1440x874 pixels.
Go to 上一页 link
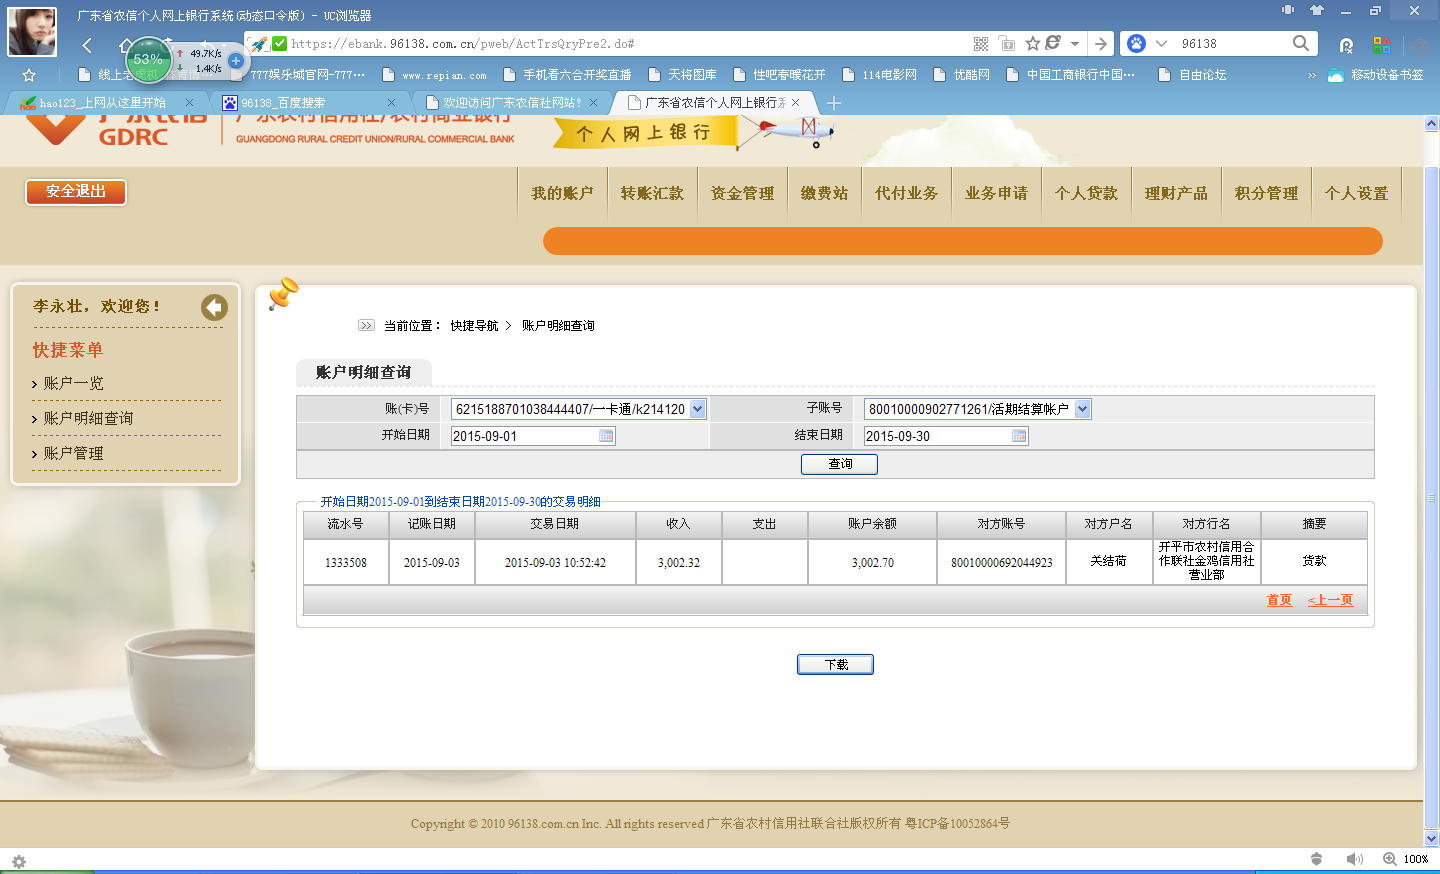[x=1330, y=600]
